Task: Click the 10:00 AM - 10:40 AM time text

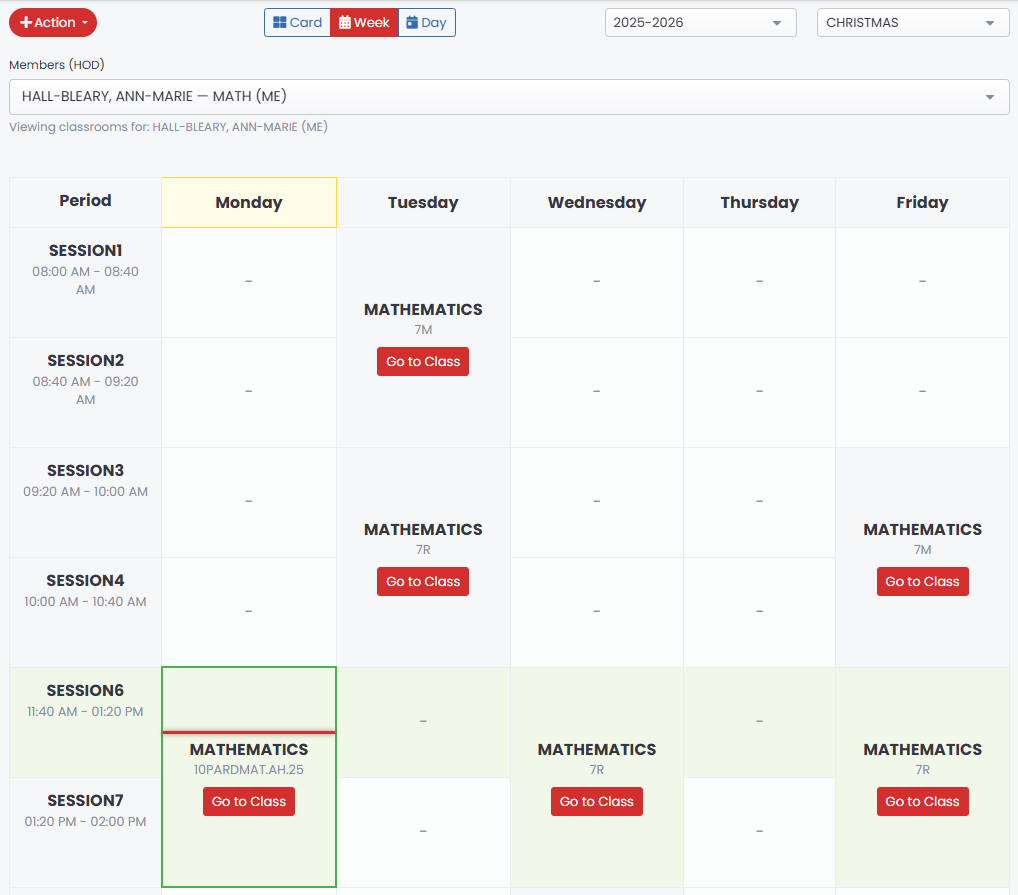Action: 85,602
